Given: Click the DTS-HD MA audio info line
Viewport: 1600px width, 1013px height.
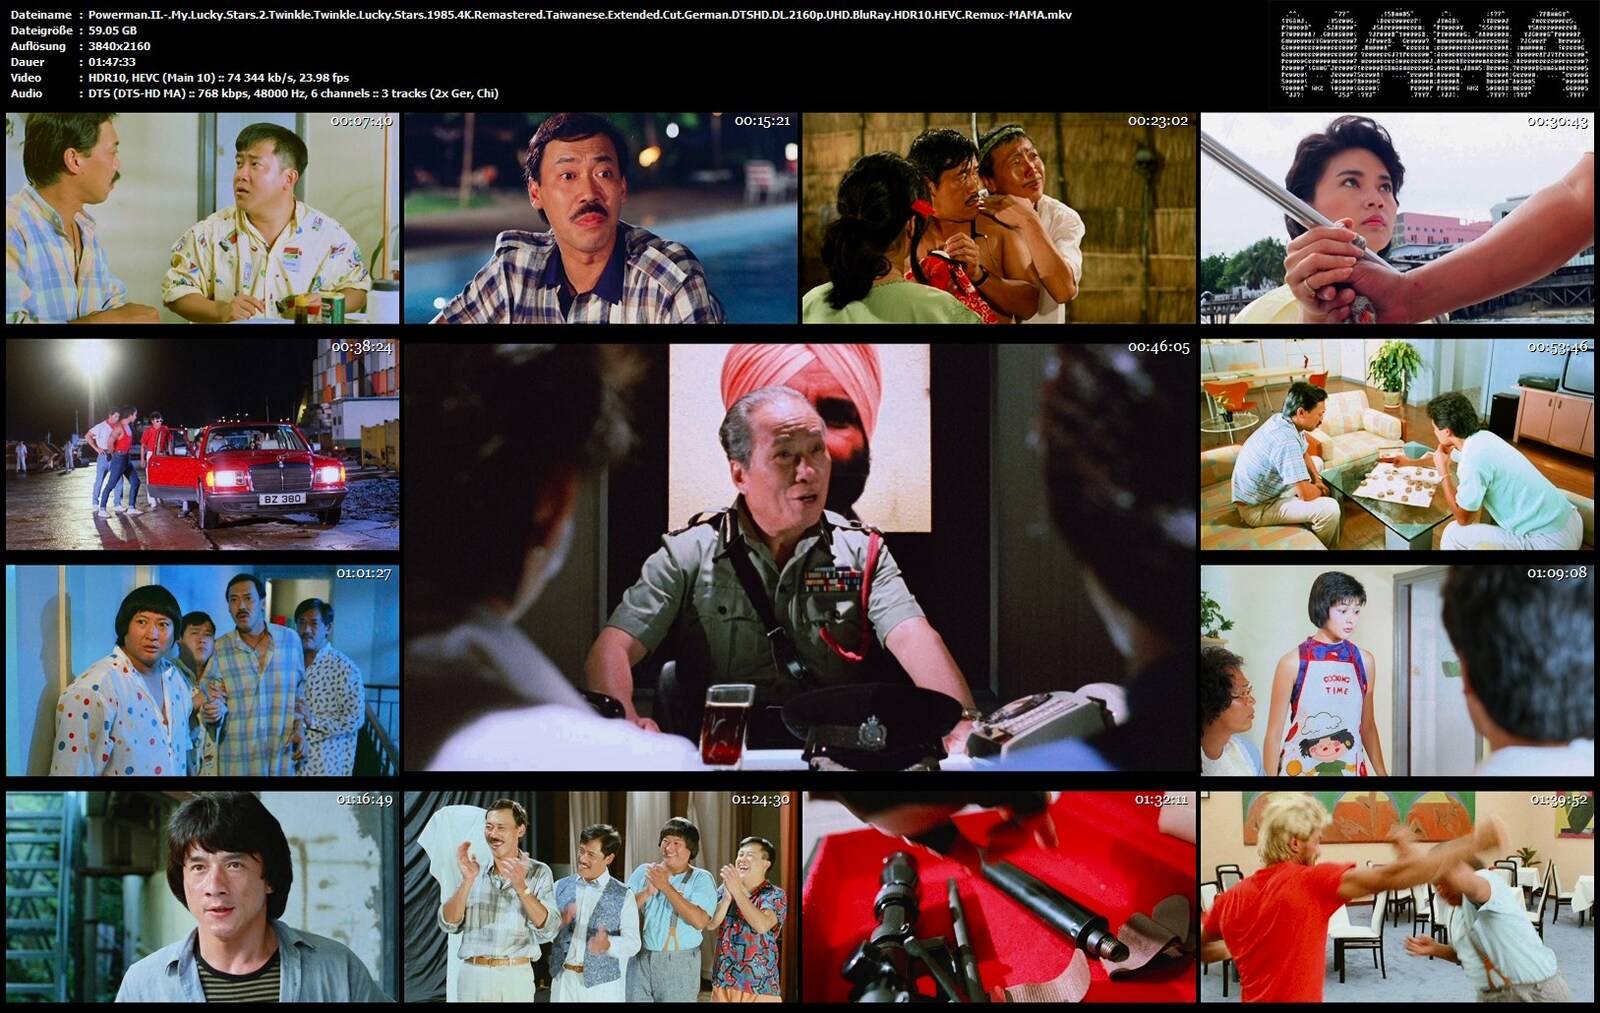Looking at the screenshot, I should (293, 94).
